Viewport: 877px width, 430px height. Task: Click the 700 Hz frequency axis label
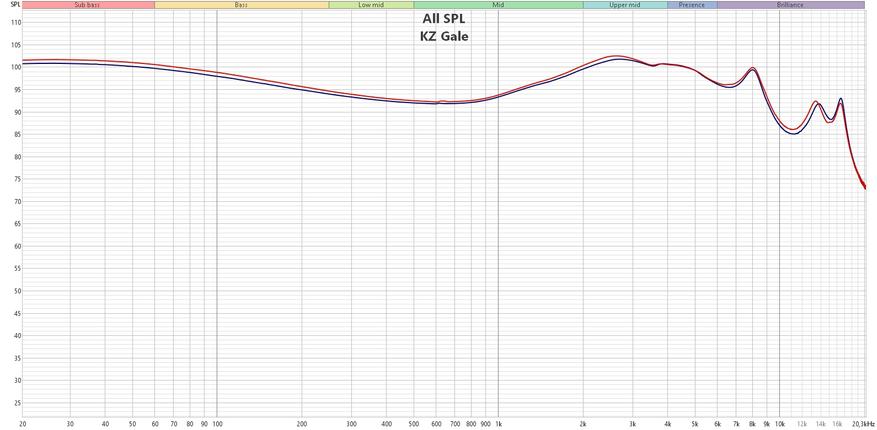(x=455, y=424)
